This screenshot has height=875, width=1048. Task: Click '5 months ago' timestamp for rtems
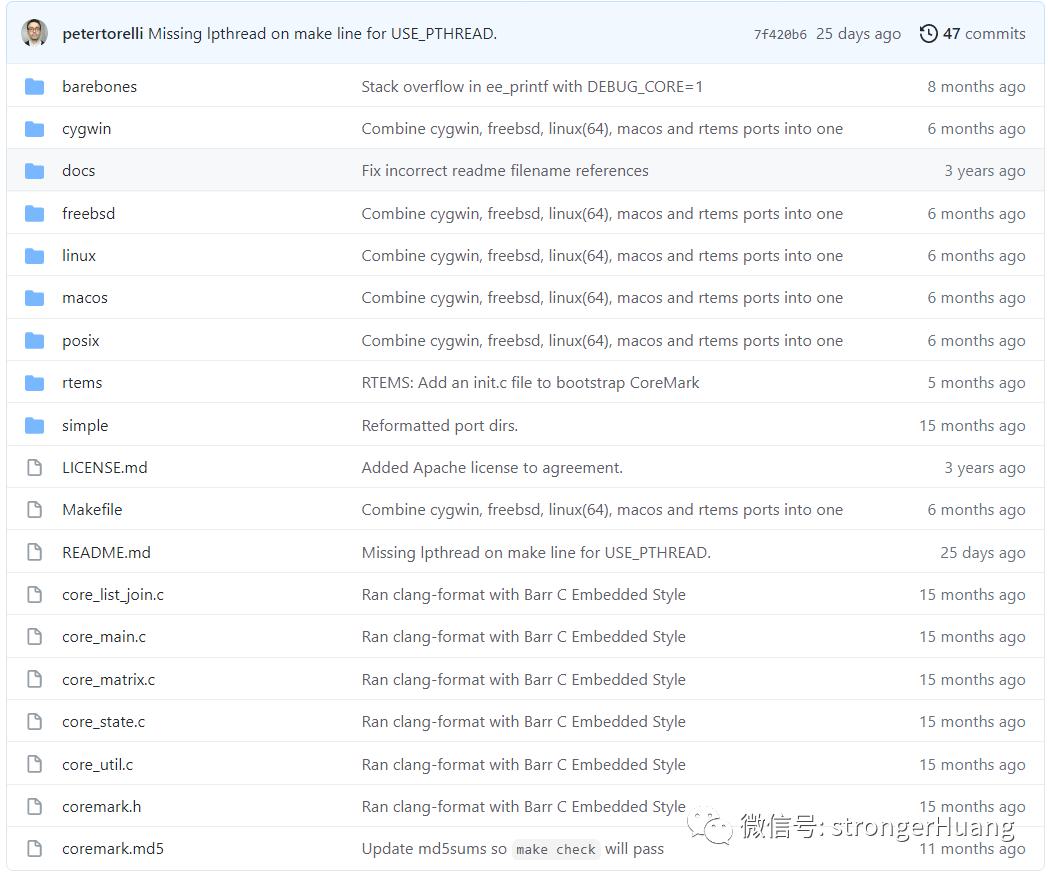[x=976, y=382]
